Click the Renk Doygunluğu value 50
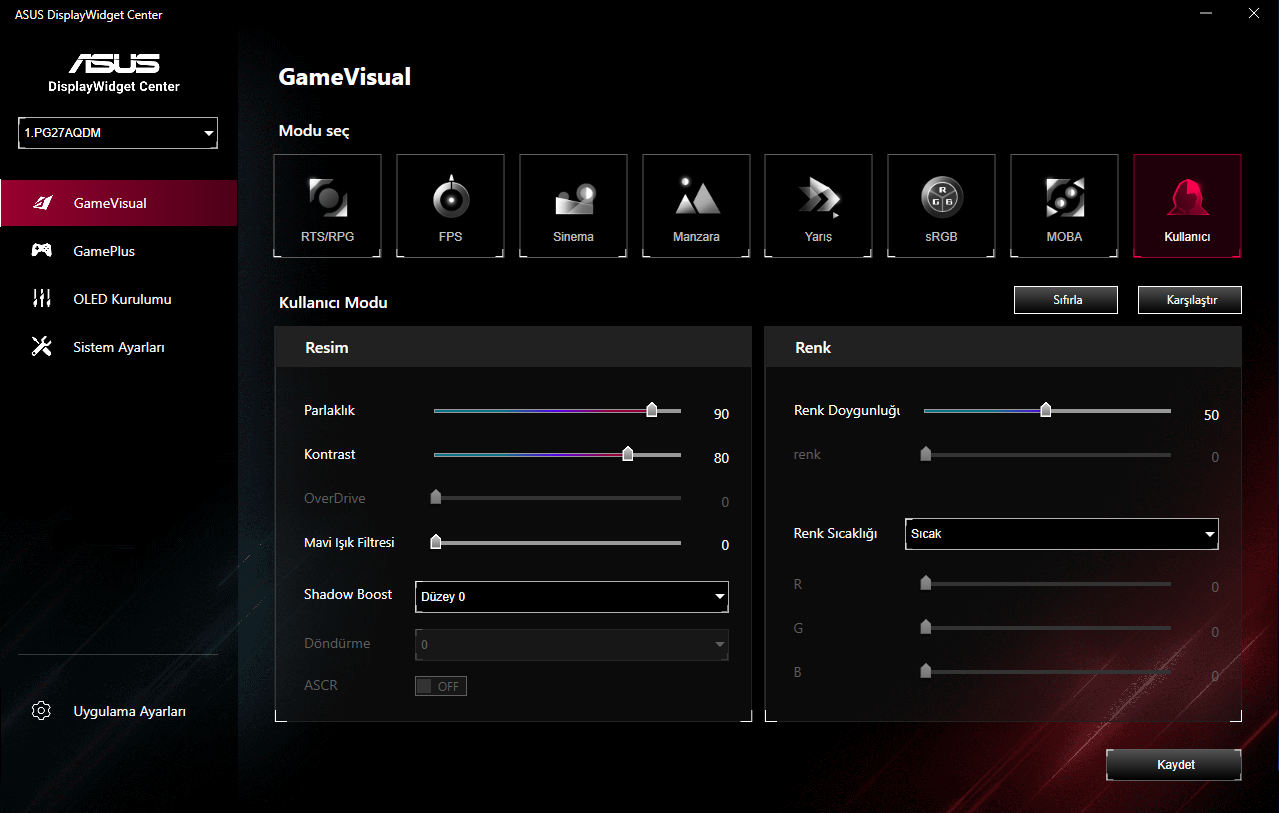This screenshot has height=813, width=1279. click(x=1211, y=415)
